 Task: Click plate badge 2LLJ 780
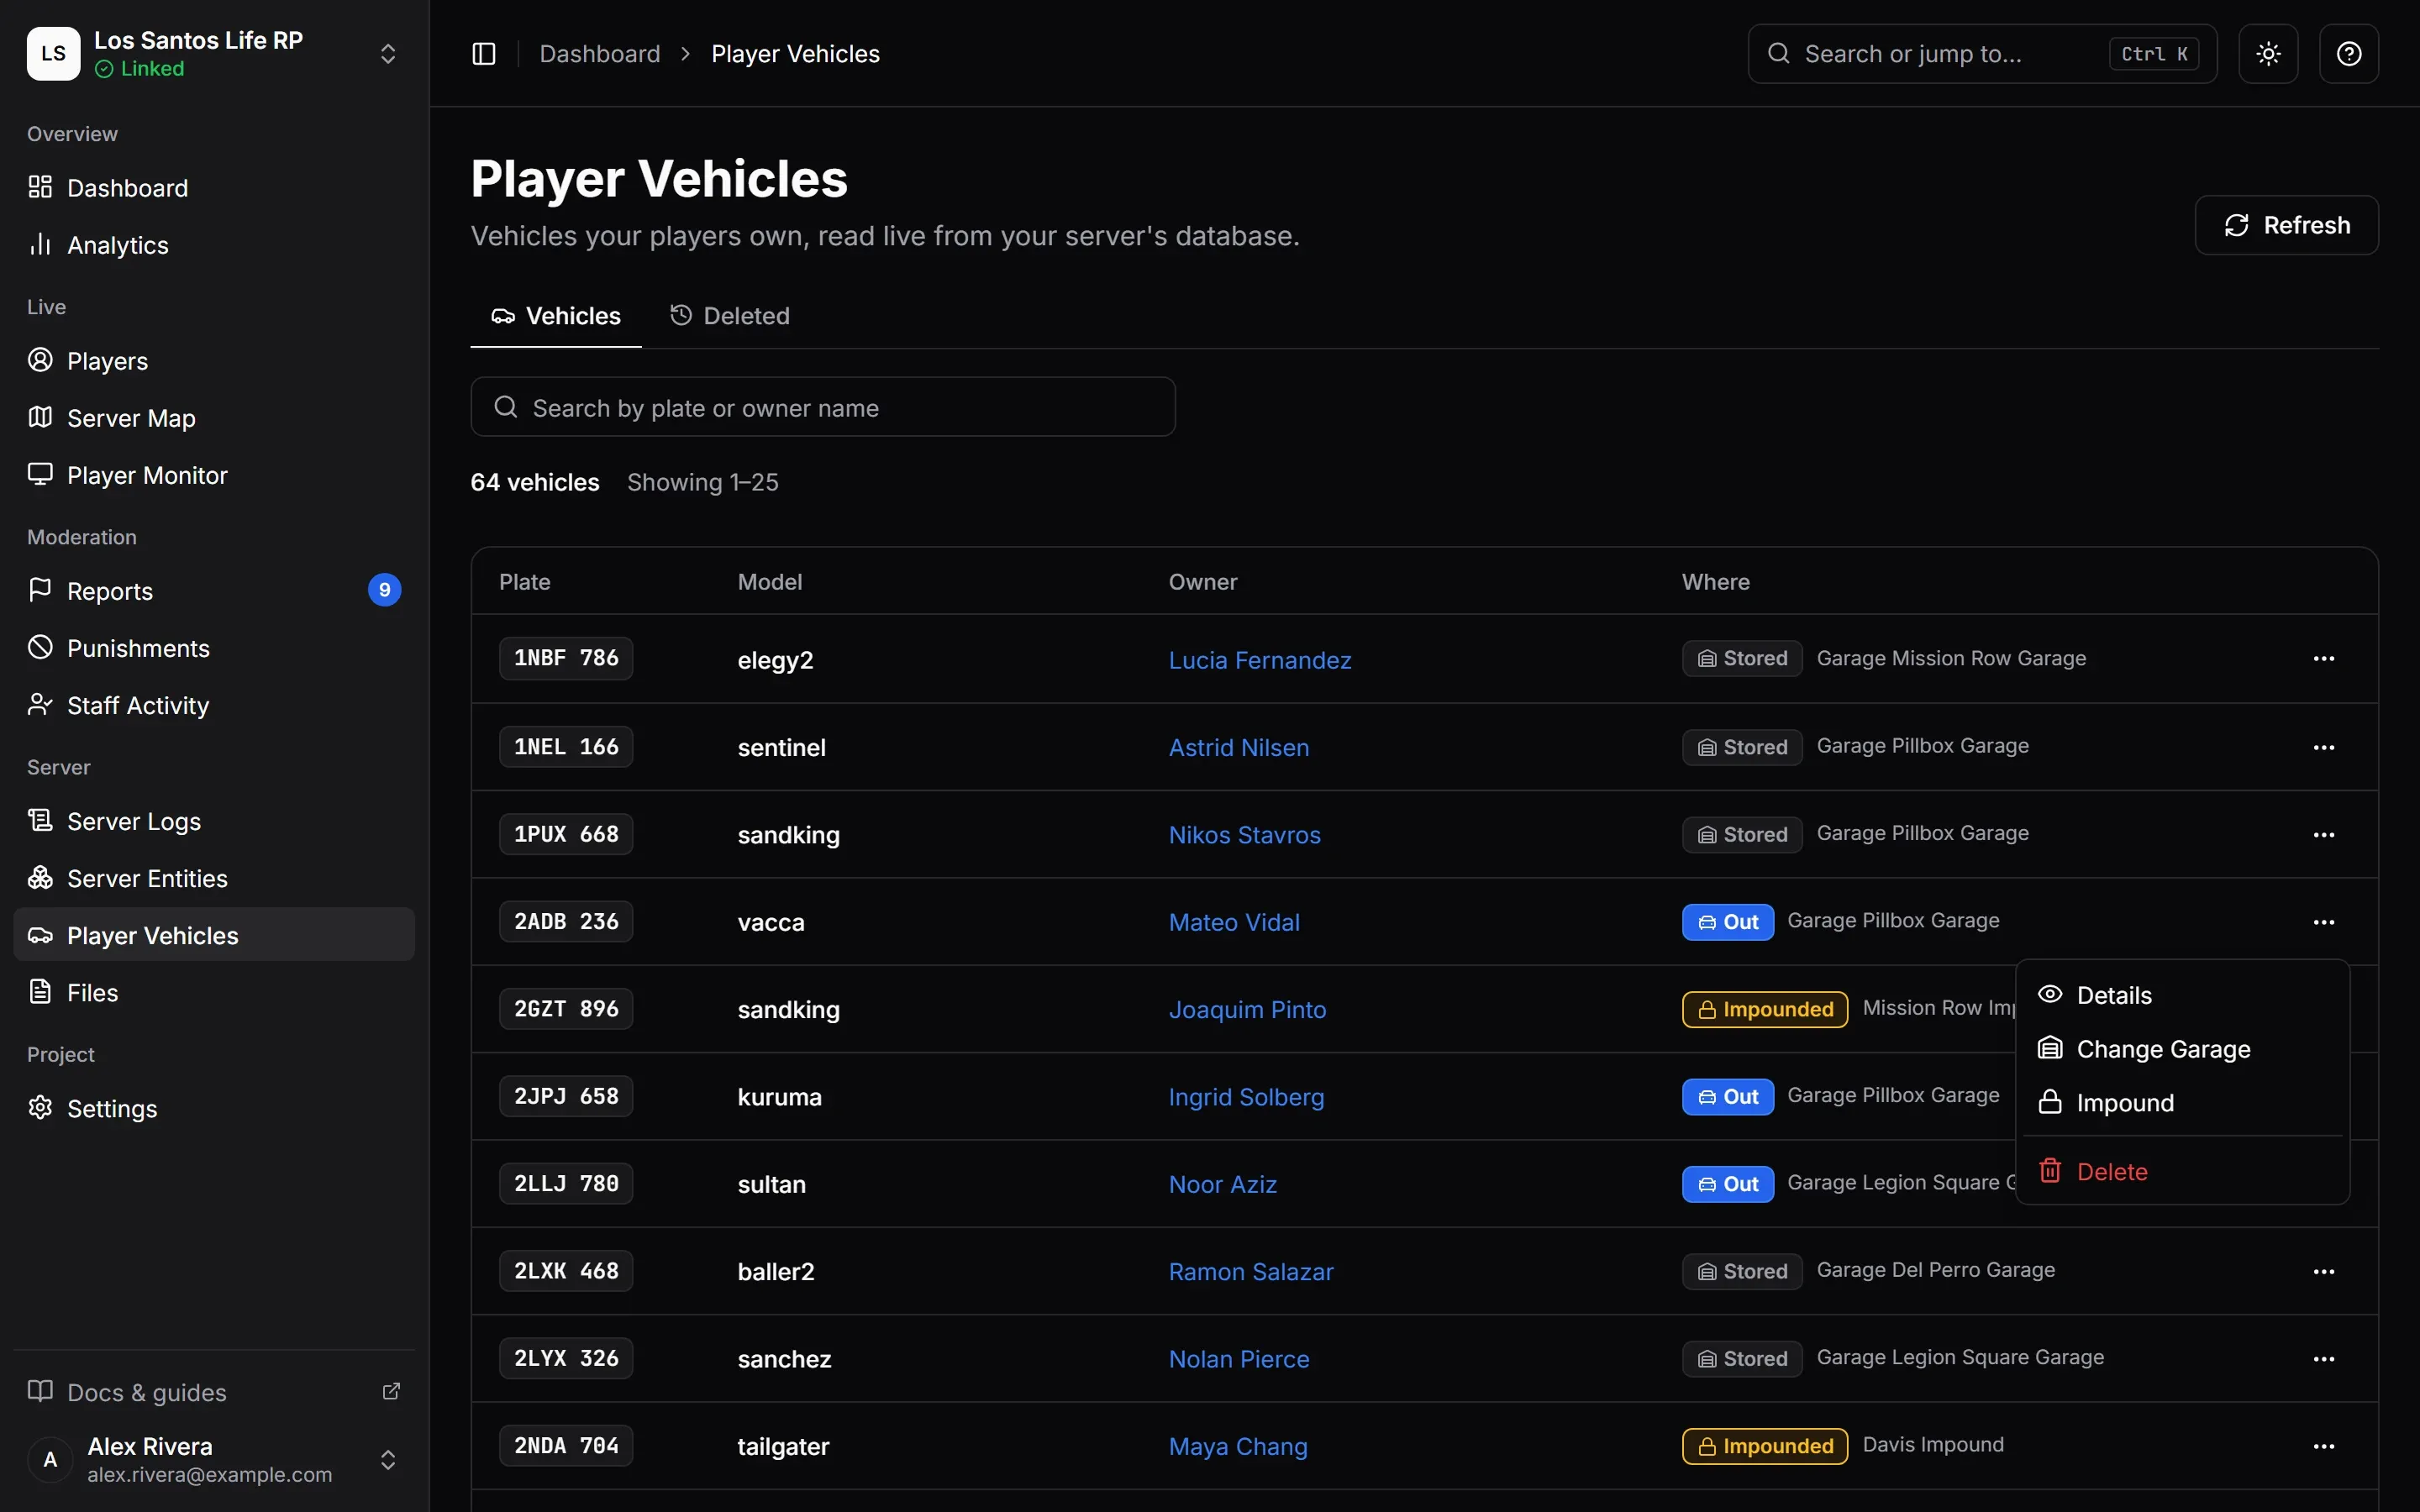coord(566,1184)
